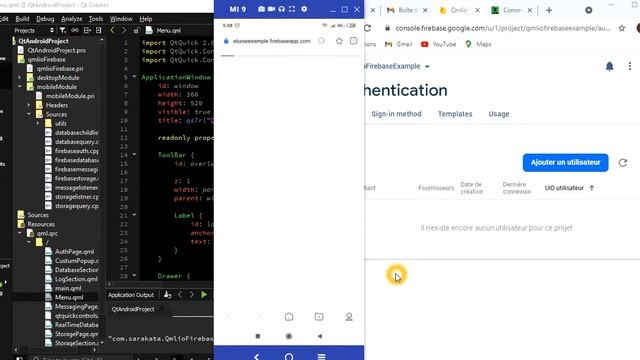Toggle synchronize with editor link icon
The image size is (640, 360).
click(75, 30)
